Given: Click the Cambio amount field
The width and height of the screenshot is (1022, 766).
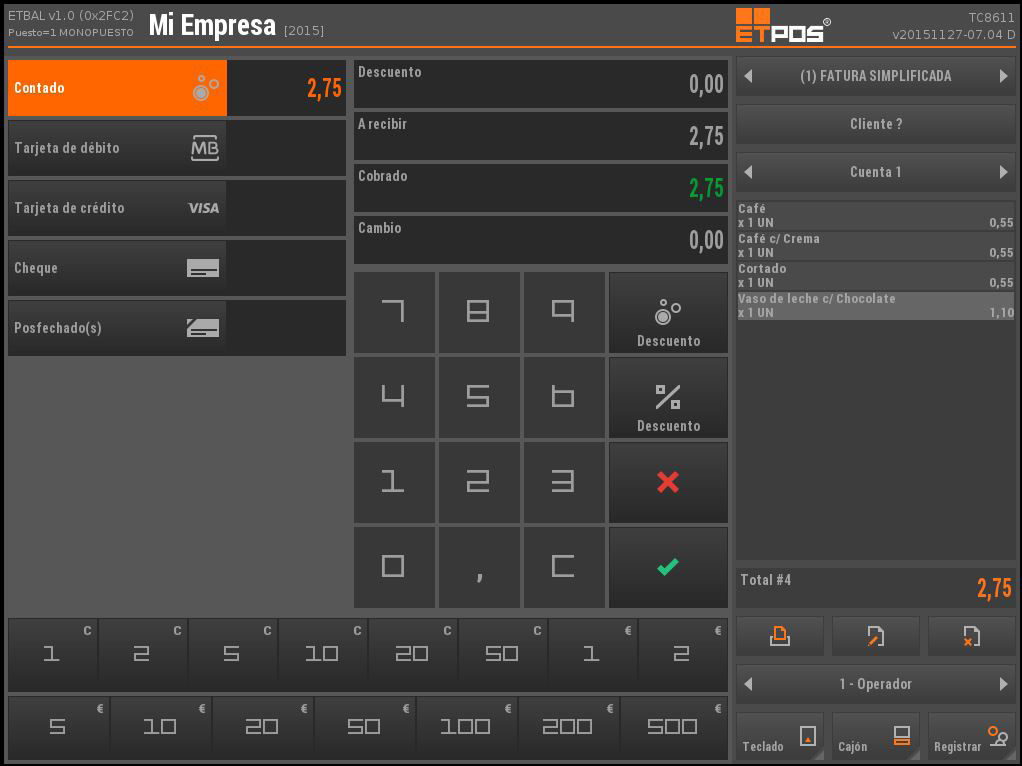Looking at the screenshot, I should click(541, 241).
